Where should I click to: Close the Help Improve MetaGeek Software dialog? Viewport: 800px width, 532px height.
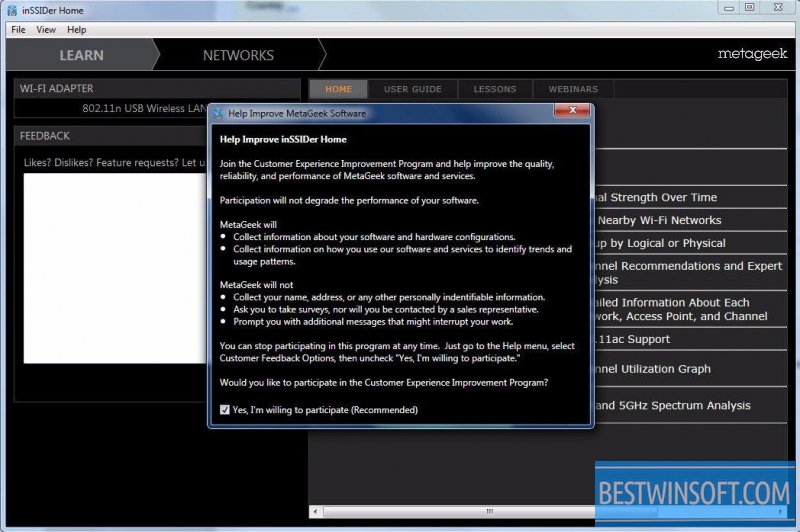(x=572, y=110)
